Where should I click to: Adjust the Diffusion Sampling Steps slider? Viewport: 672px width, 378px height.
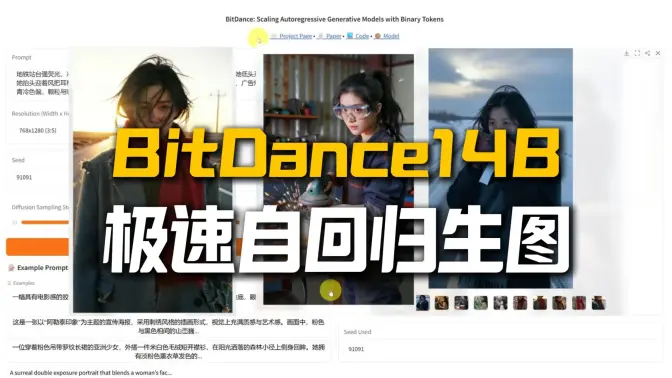(45, 222)
